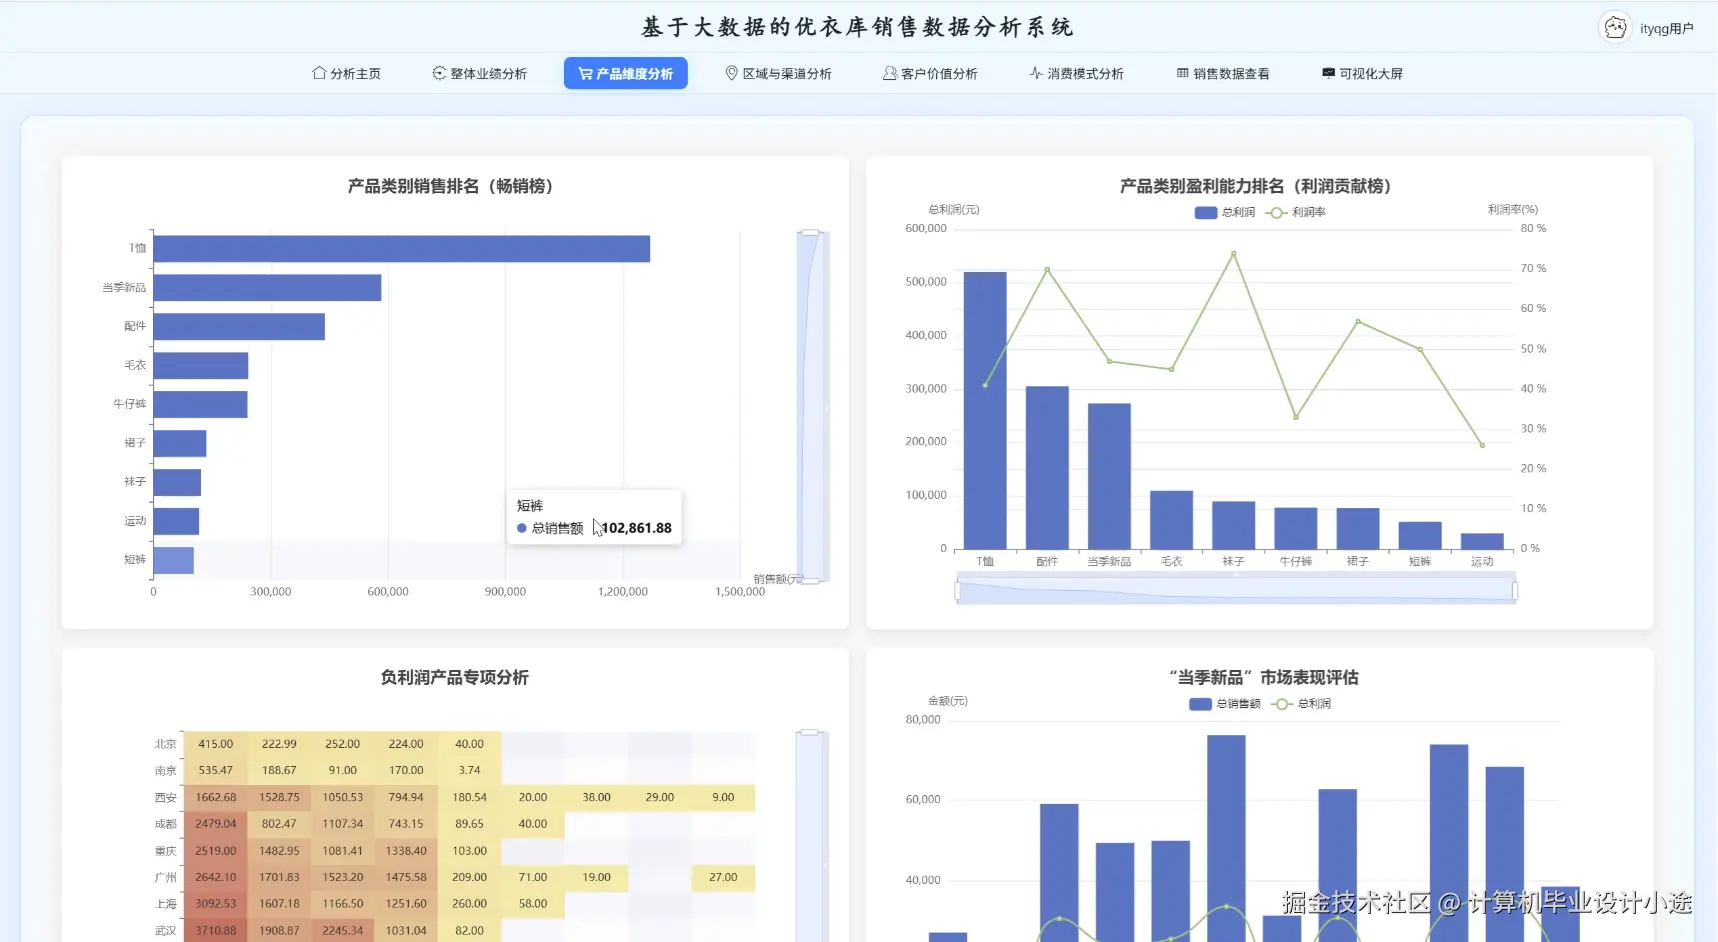Click the 产品类别销售排名（畅销榜）chart title
1718x942 pixels.
click(x=450, y=186)
